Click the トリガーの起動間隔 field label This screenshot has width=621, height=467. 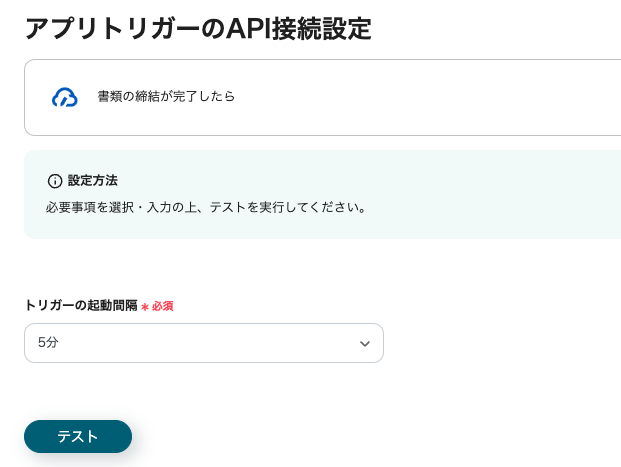81,306
